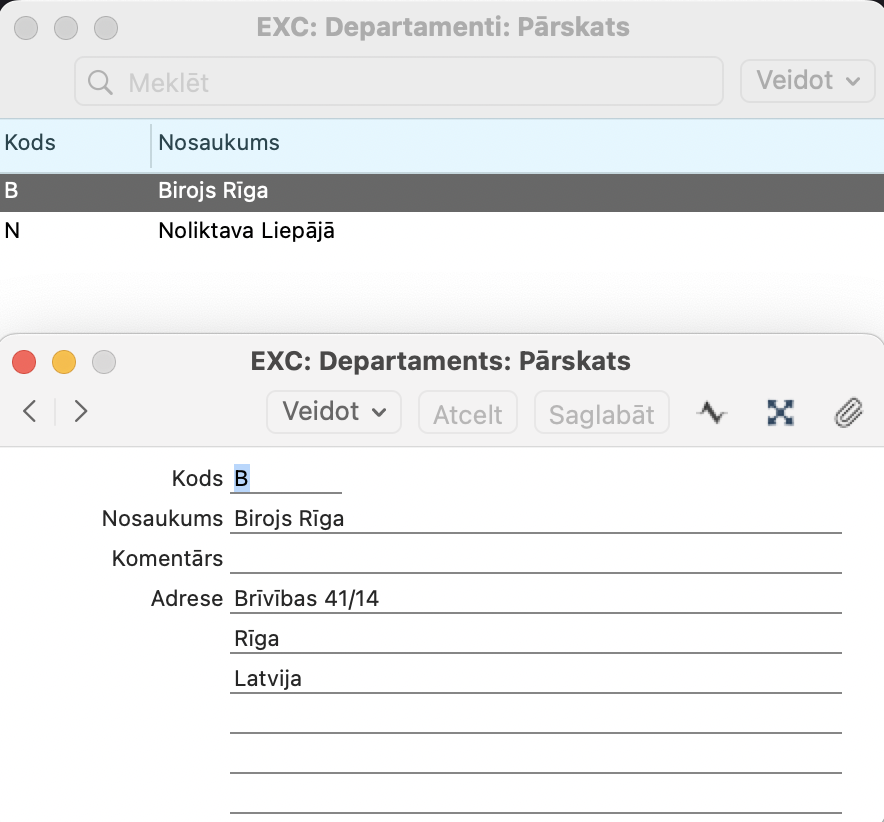This screenshot has height=822, width=884.
Task: Click the Adrese field with Brīvības 41/14
Action: click(x=535, y=599)
